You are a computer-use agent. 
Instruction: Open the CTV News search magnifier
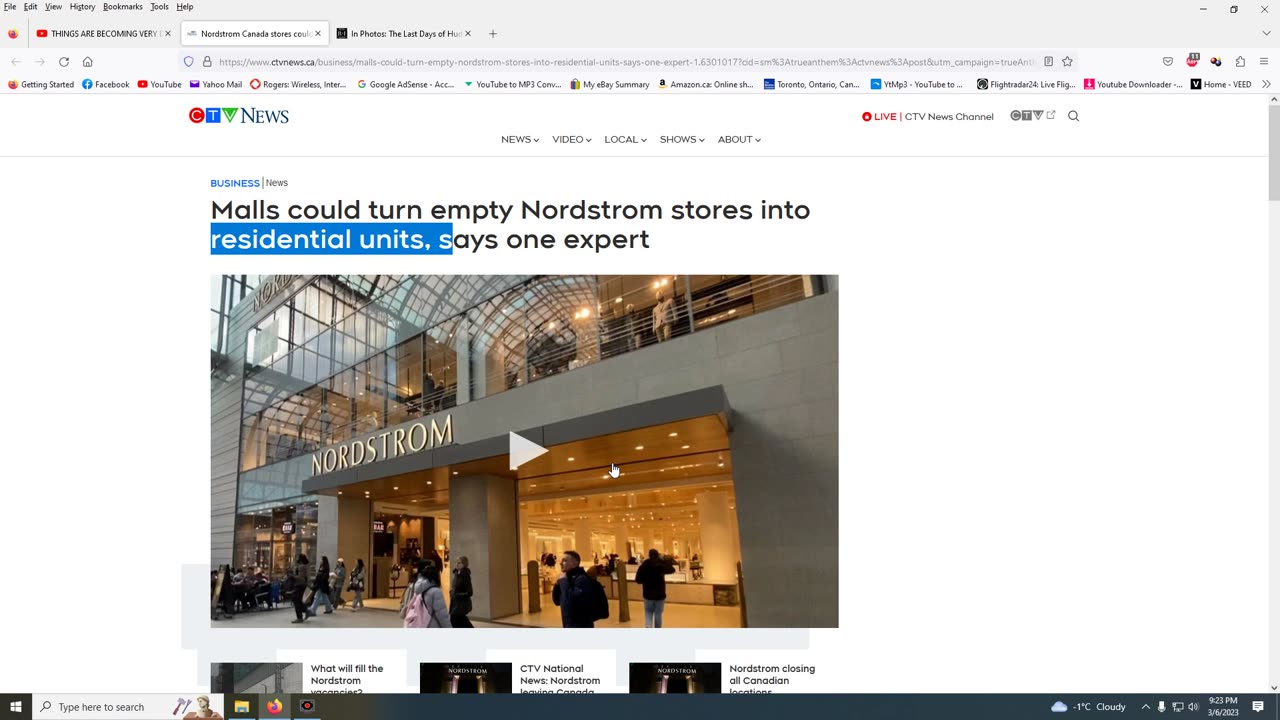[x=1073, y=116]
